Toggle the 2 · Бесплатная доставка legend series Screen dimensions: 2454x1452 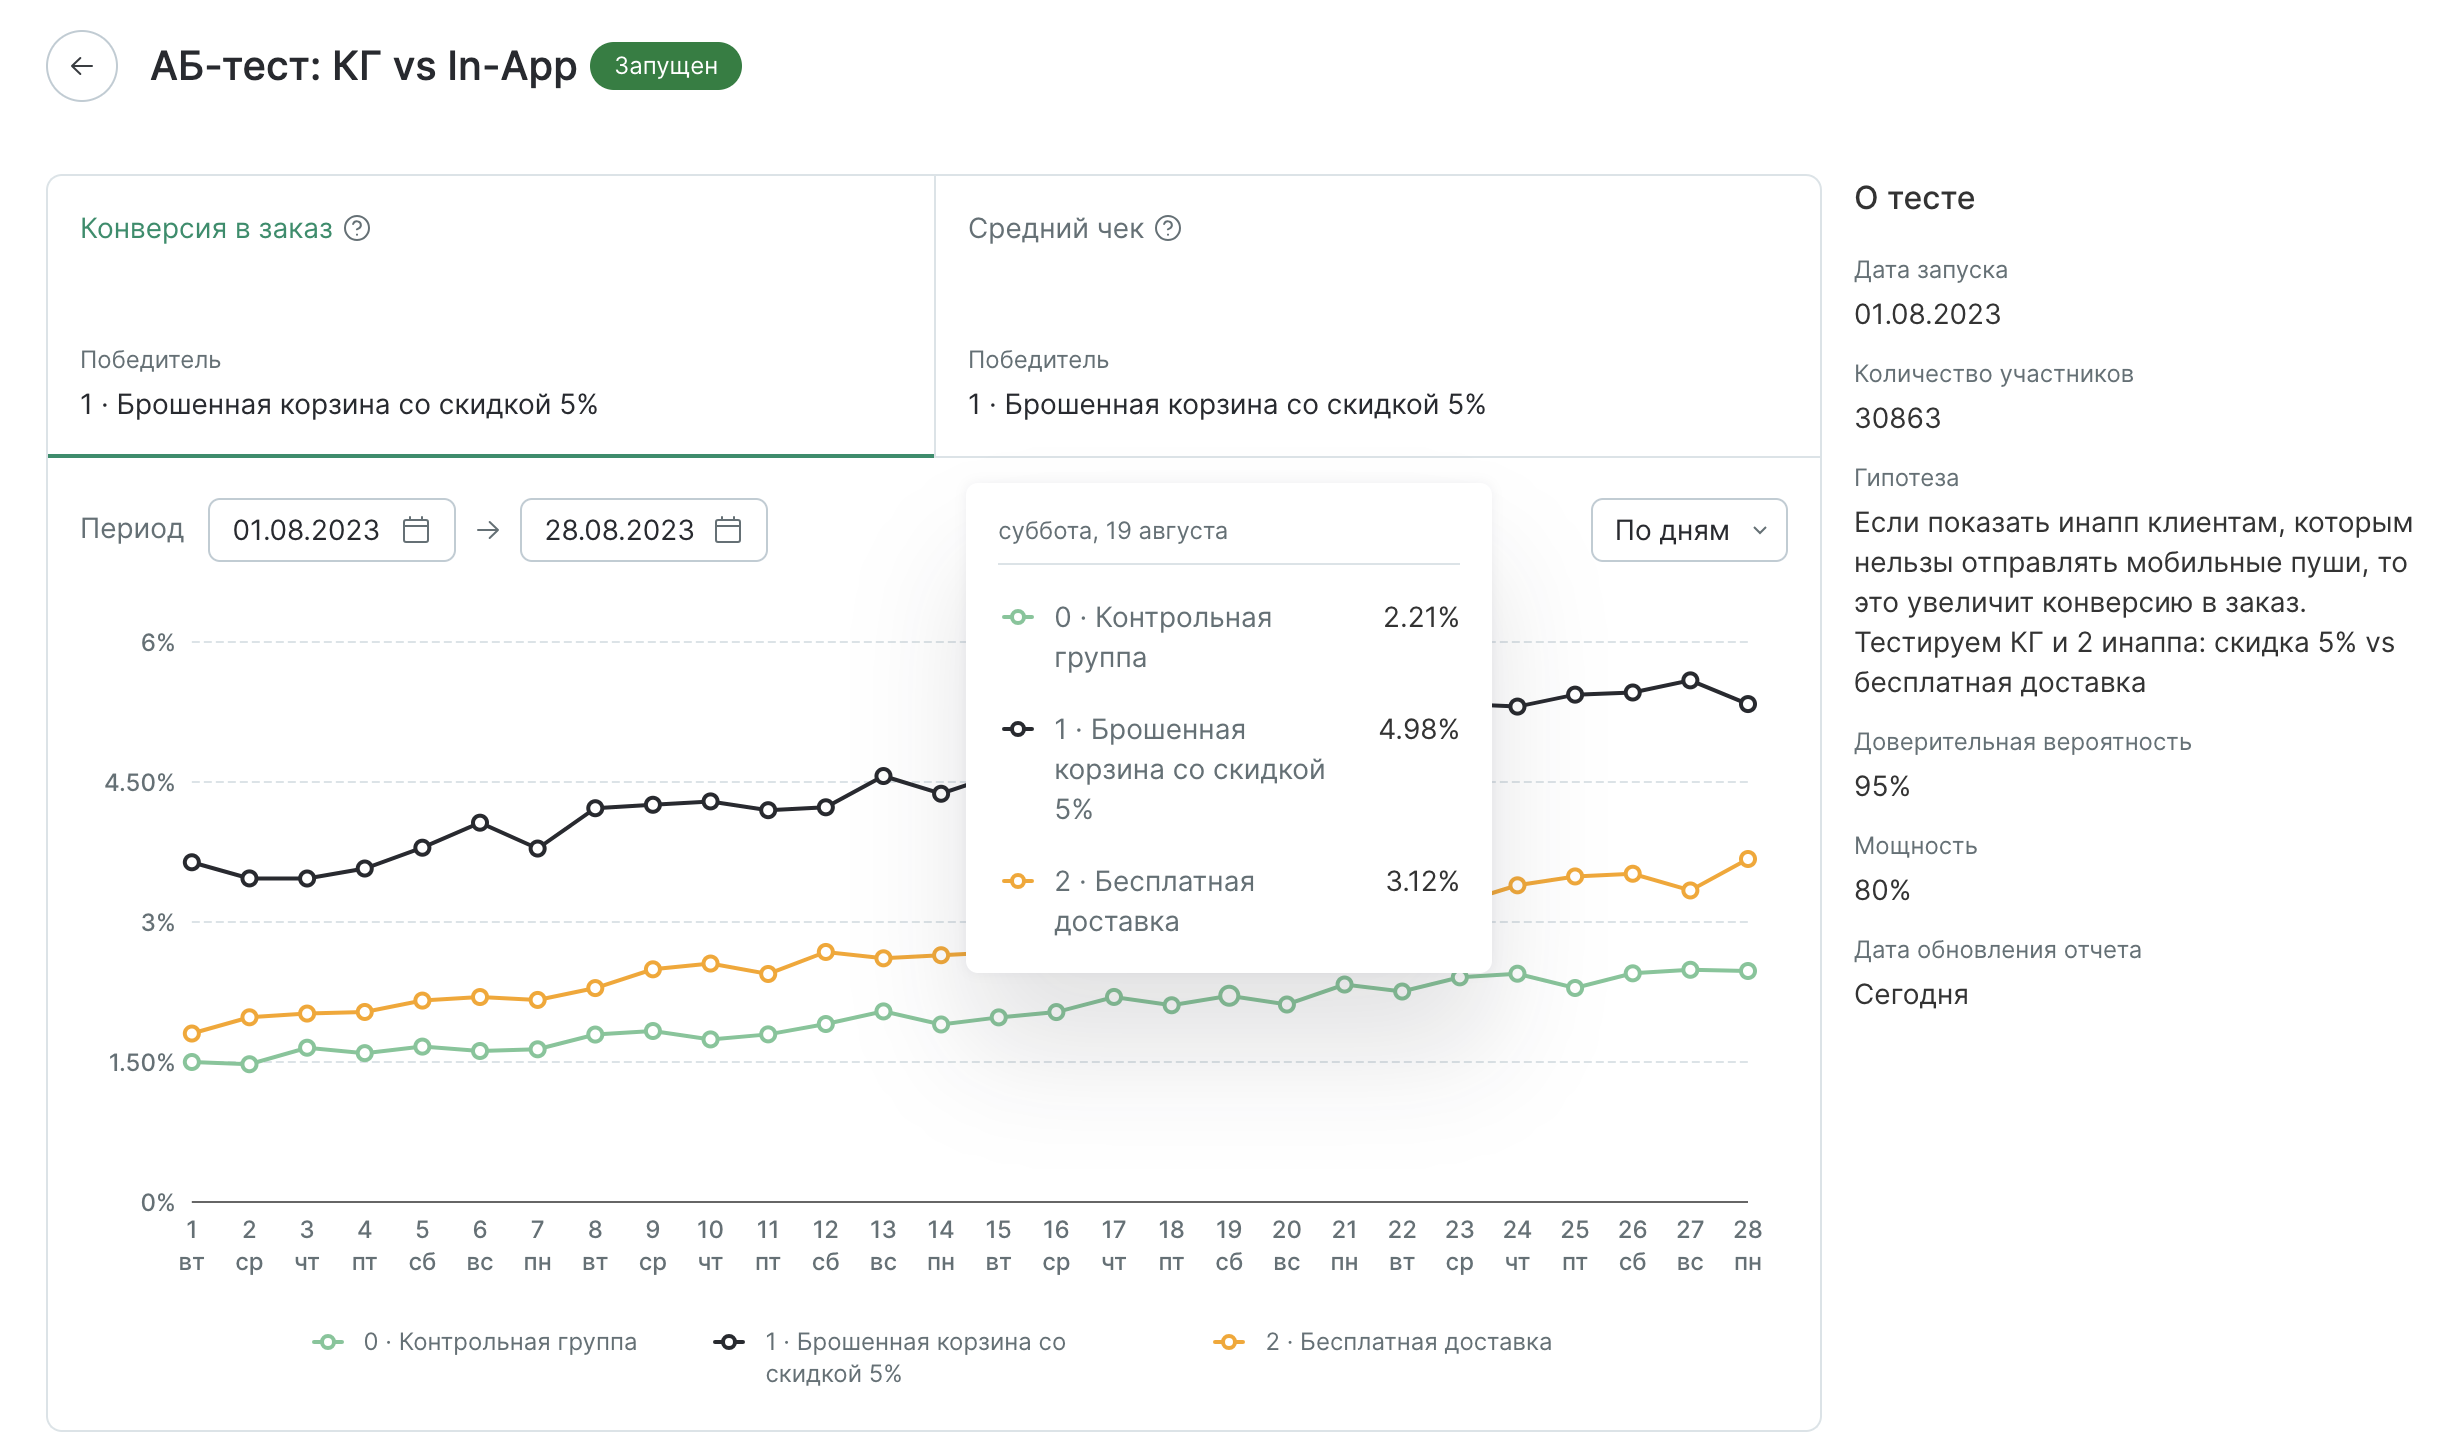(1383, 1342)
